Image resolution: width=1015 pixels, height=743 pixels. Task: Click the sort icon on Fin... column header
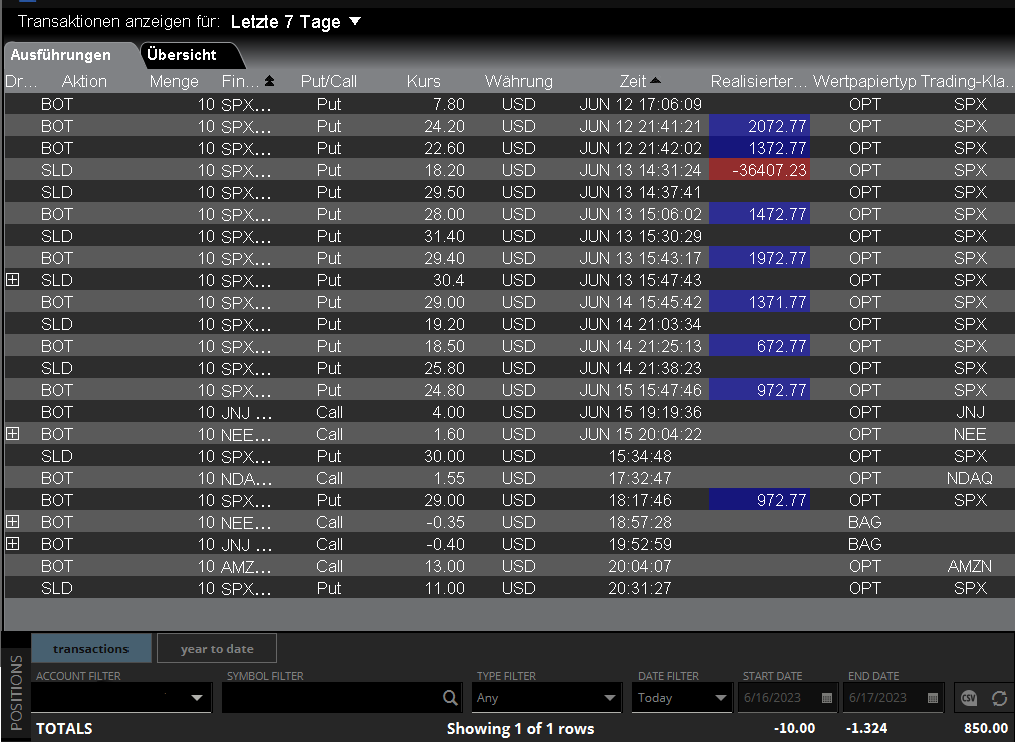coord(269,81)
